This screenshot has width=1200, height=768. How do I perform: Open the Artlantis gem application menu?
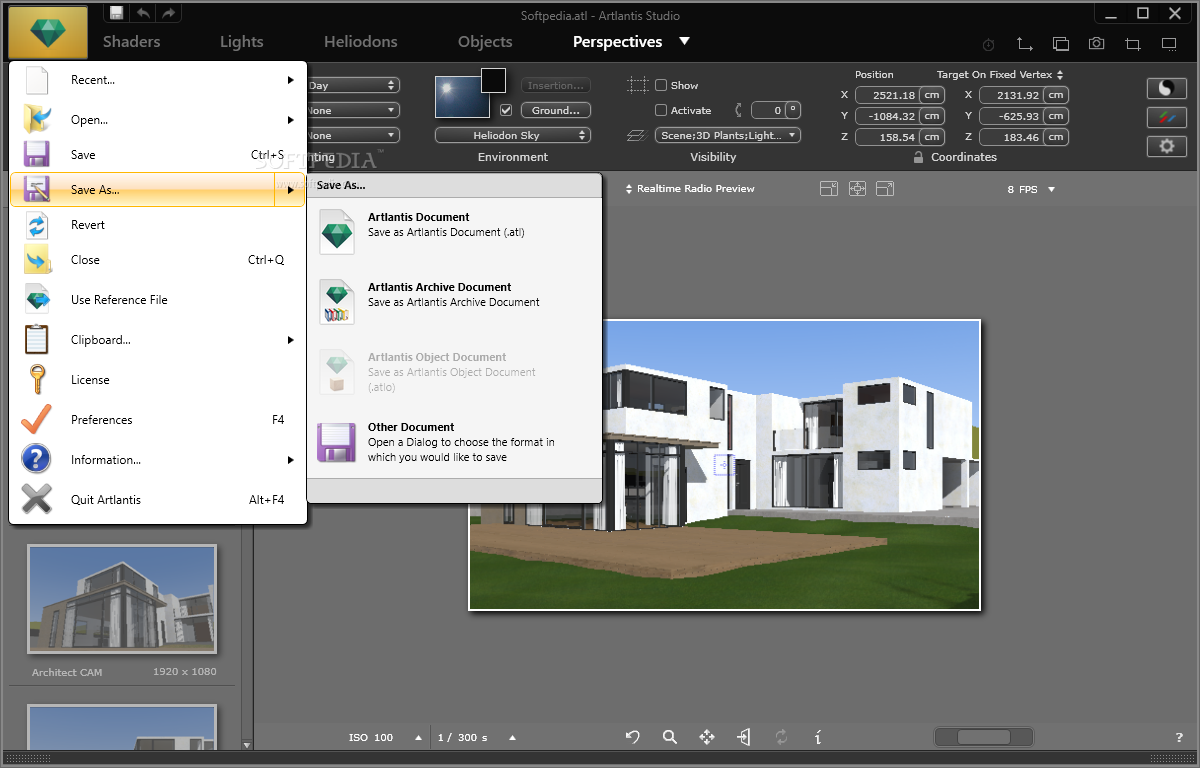pyautogui.click(x=47, y=32)
